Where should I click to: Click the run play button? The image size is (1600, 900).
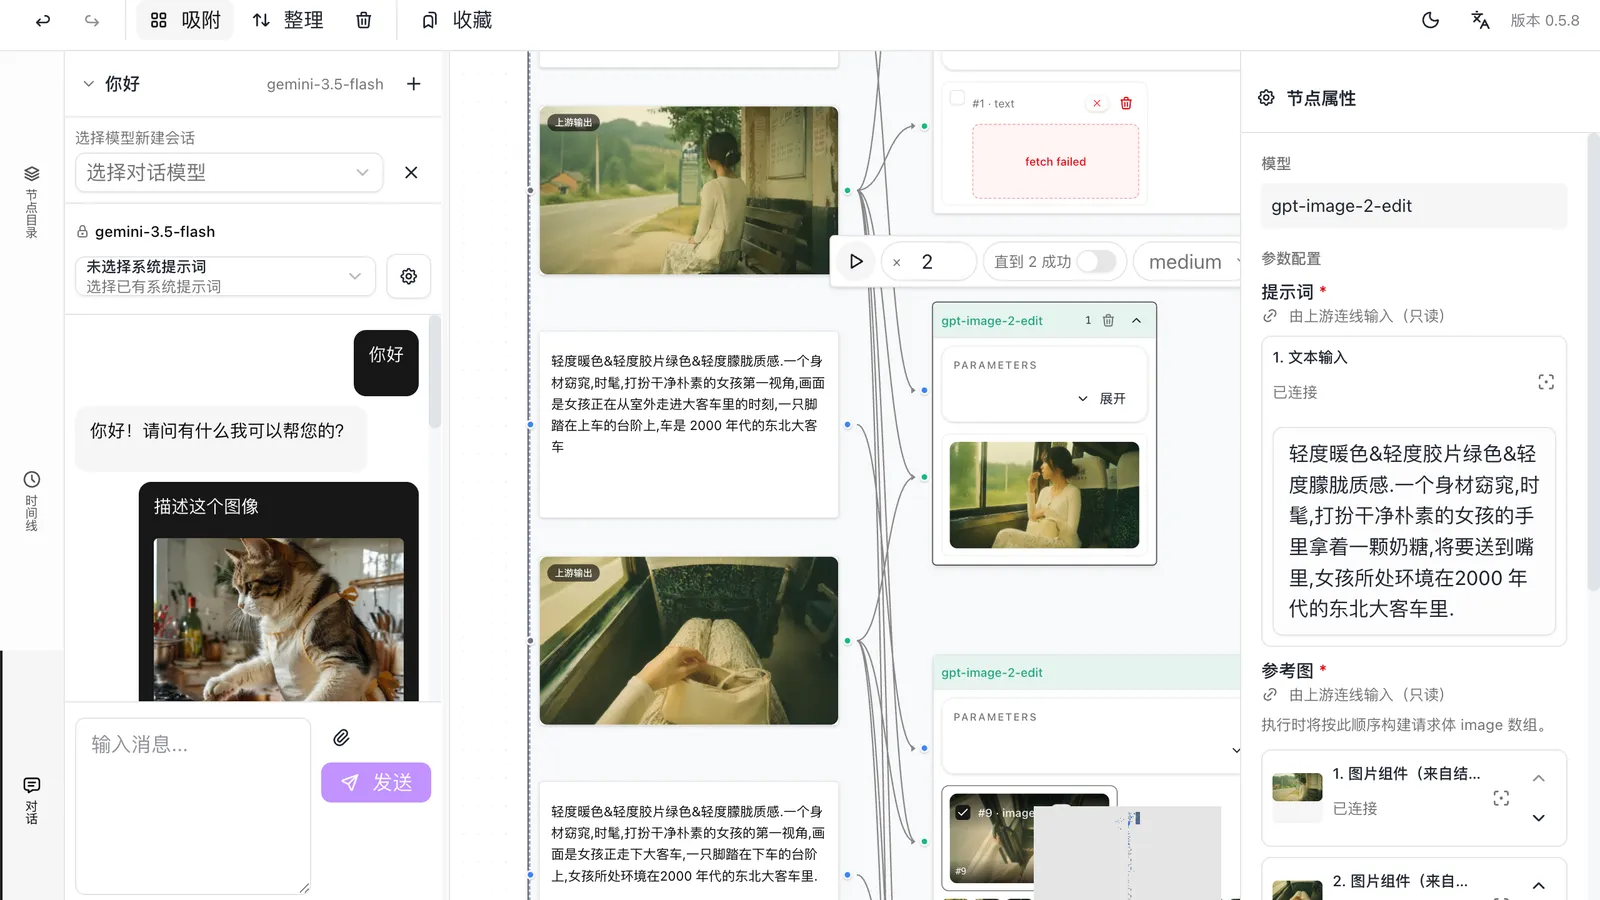[x=856, y=261]
